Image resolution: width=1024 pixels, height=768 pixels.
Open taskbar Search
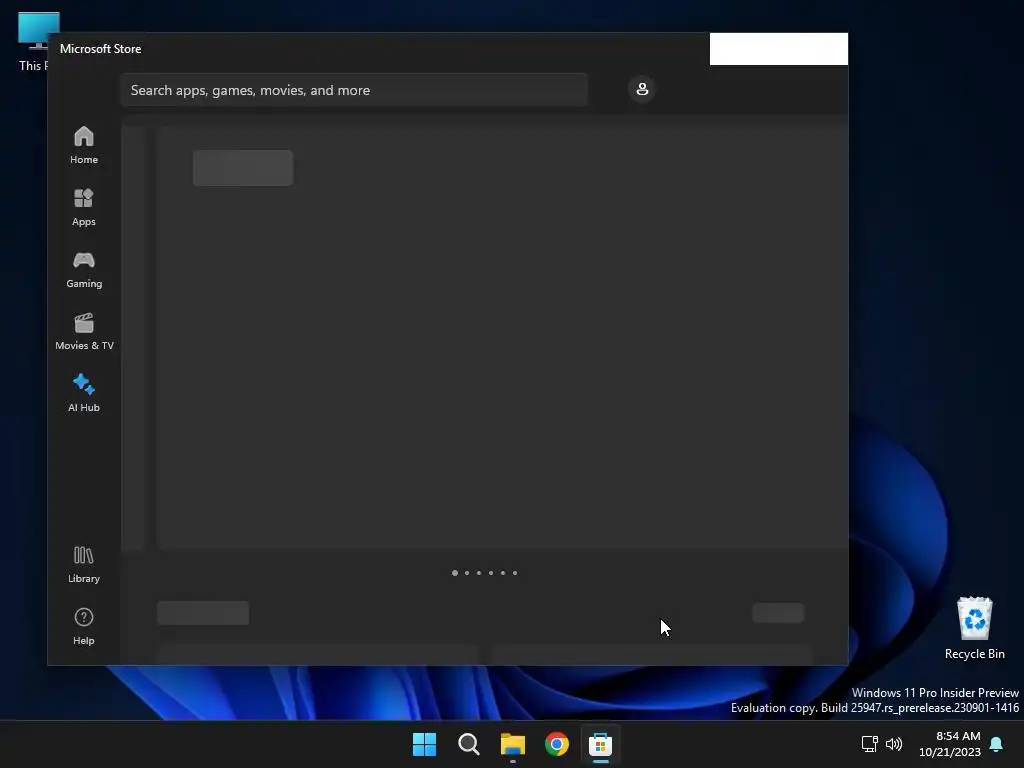click(469, 744)
